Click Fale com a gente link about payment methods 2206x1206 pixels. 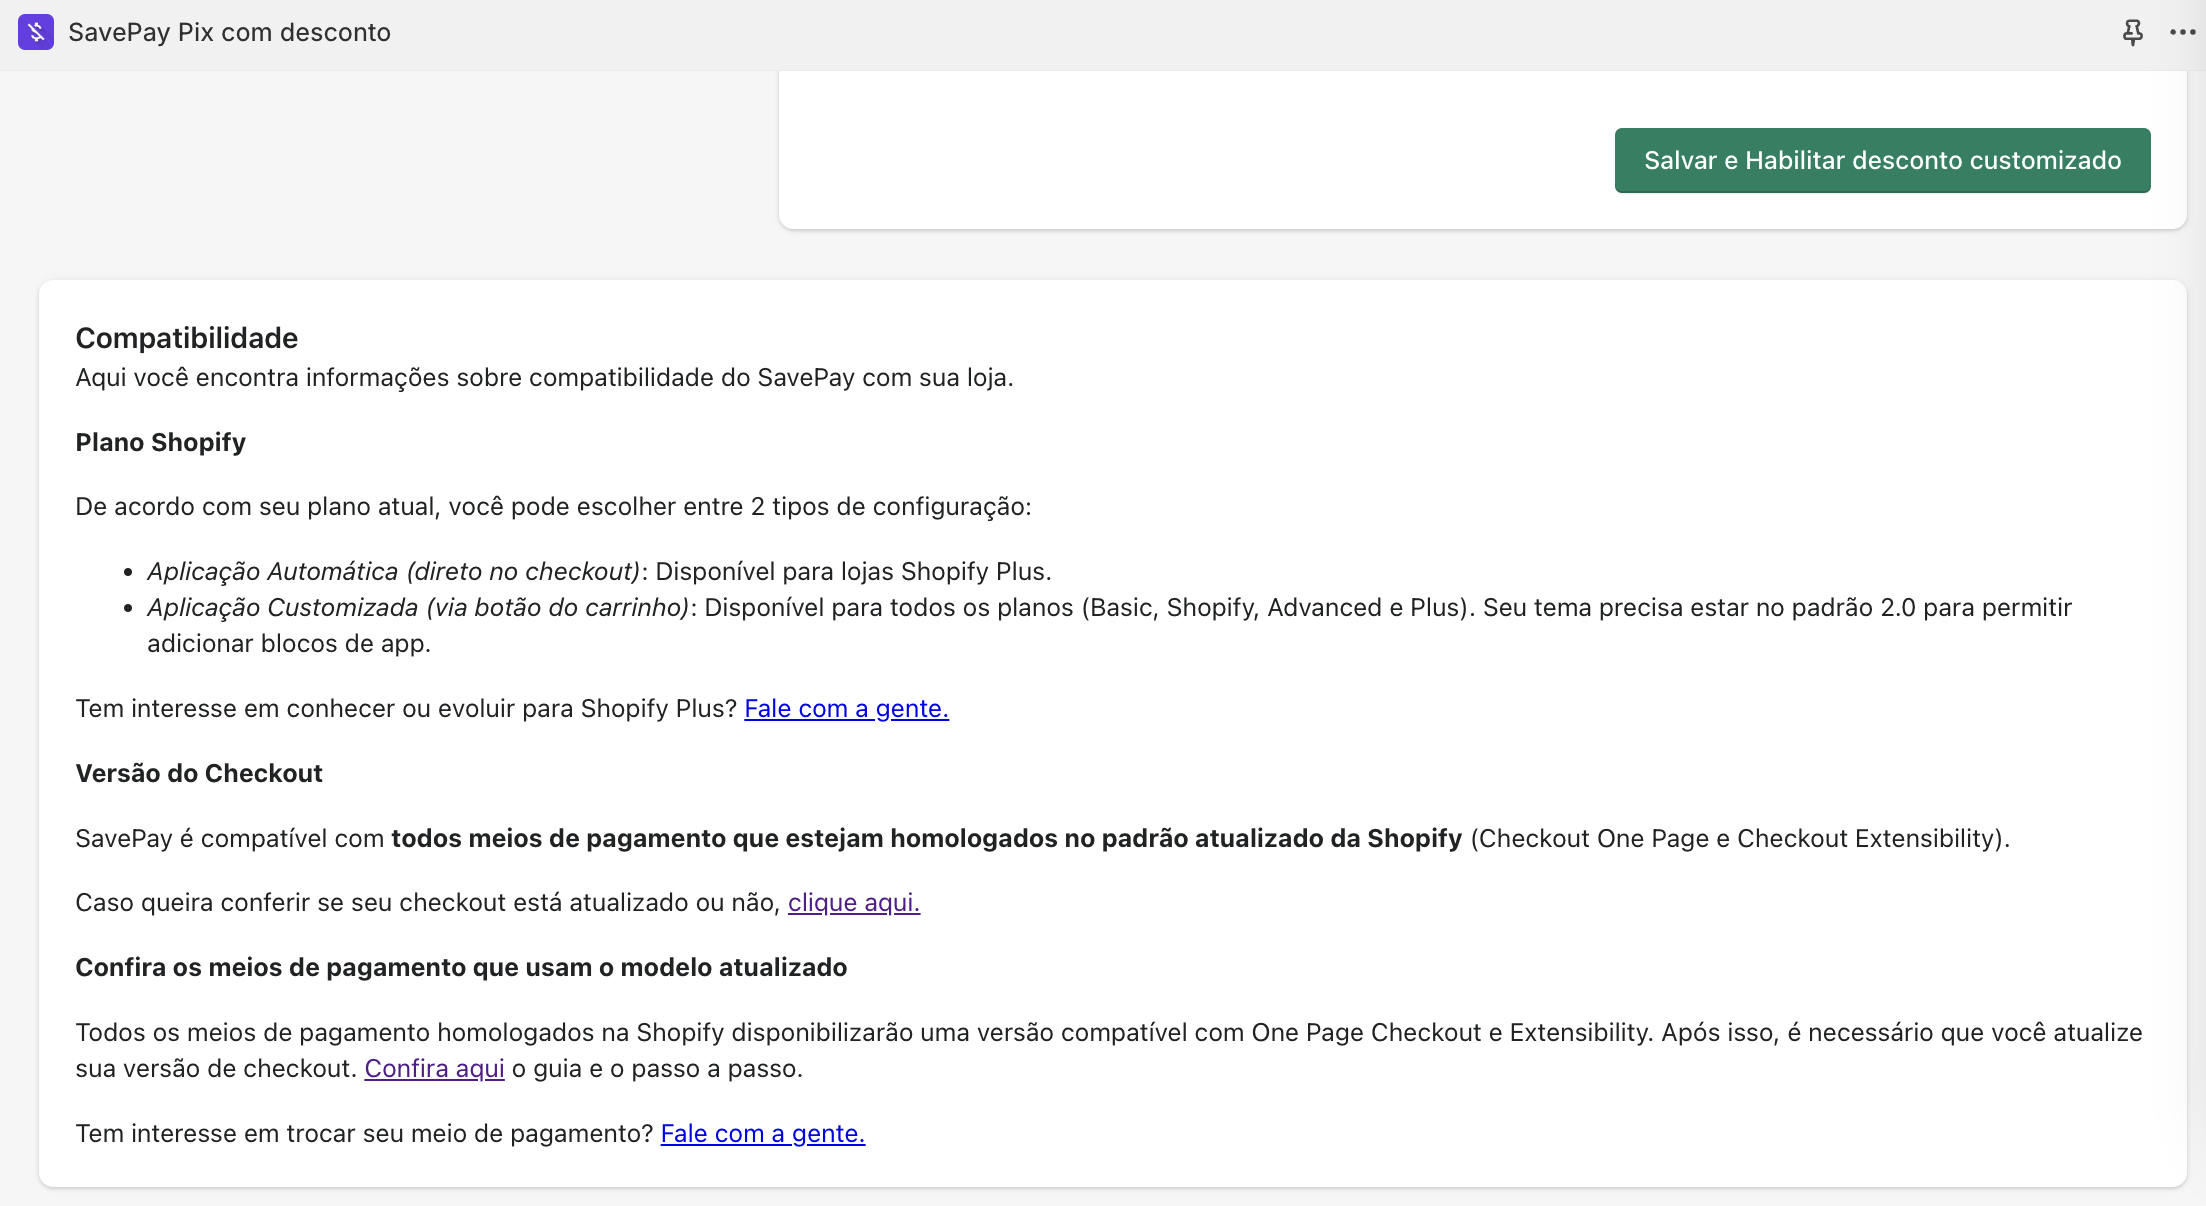[762, 1133]
